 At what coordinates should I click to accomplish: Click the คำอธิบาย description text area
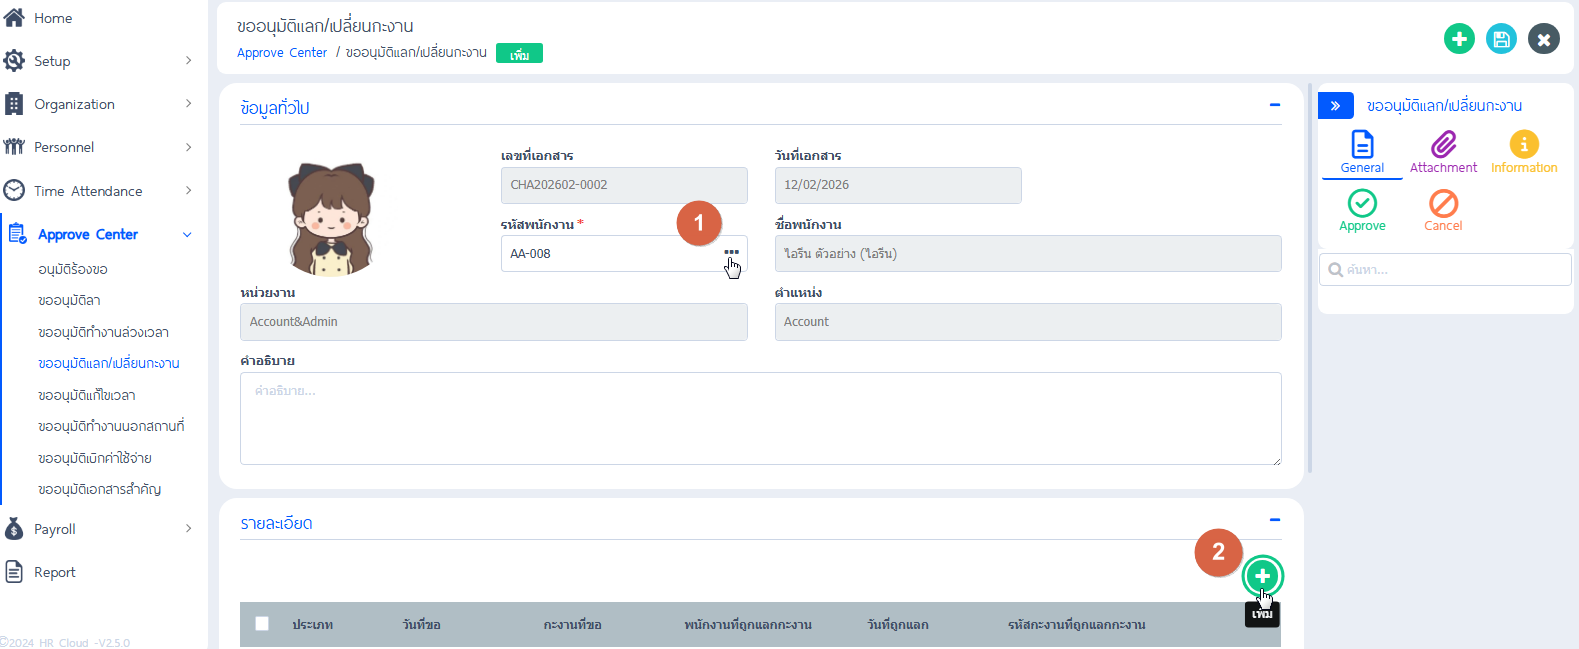click(x=760, y=418)
